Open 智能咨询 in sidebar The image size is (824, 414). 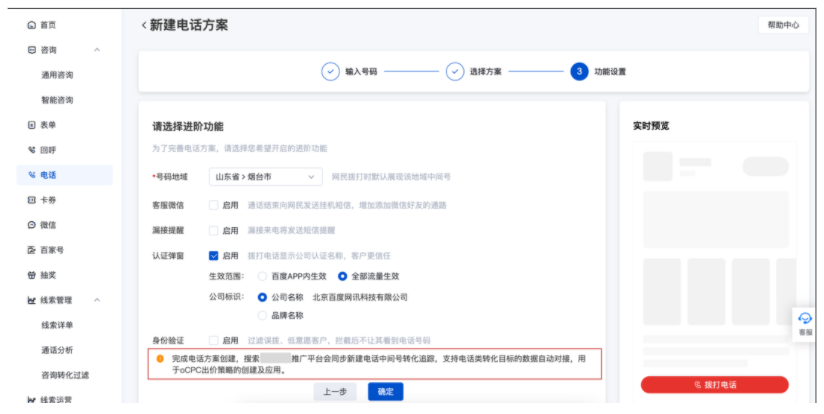coord(57,100)
